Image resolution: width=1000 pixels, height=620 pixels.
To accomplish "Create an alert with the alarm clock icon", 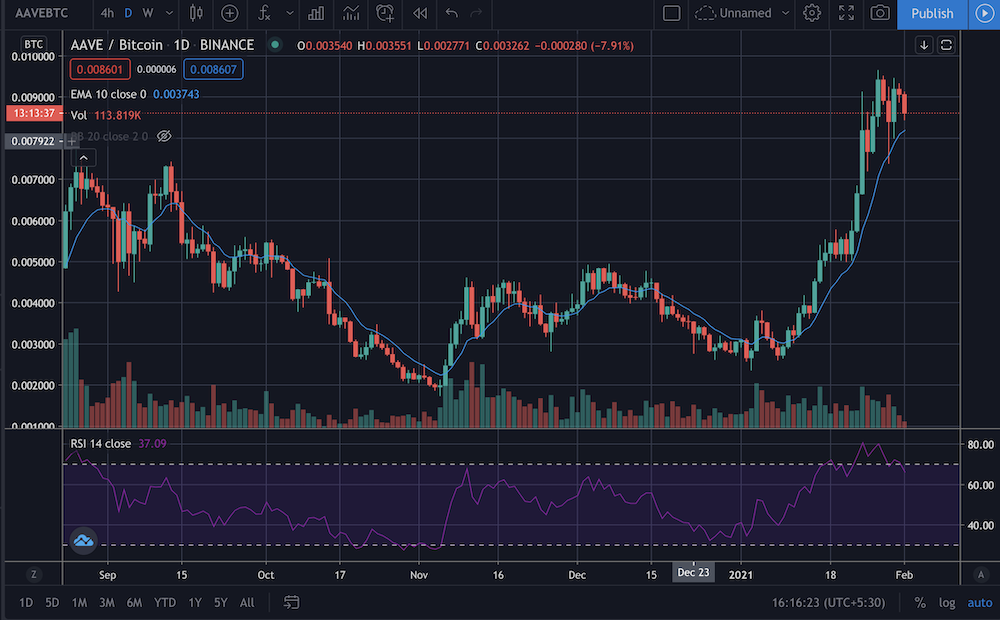I will pyautogui.click(x=385, y=13).
